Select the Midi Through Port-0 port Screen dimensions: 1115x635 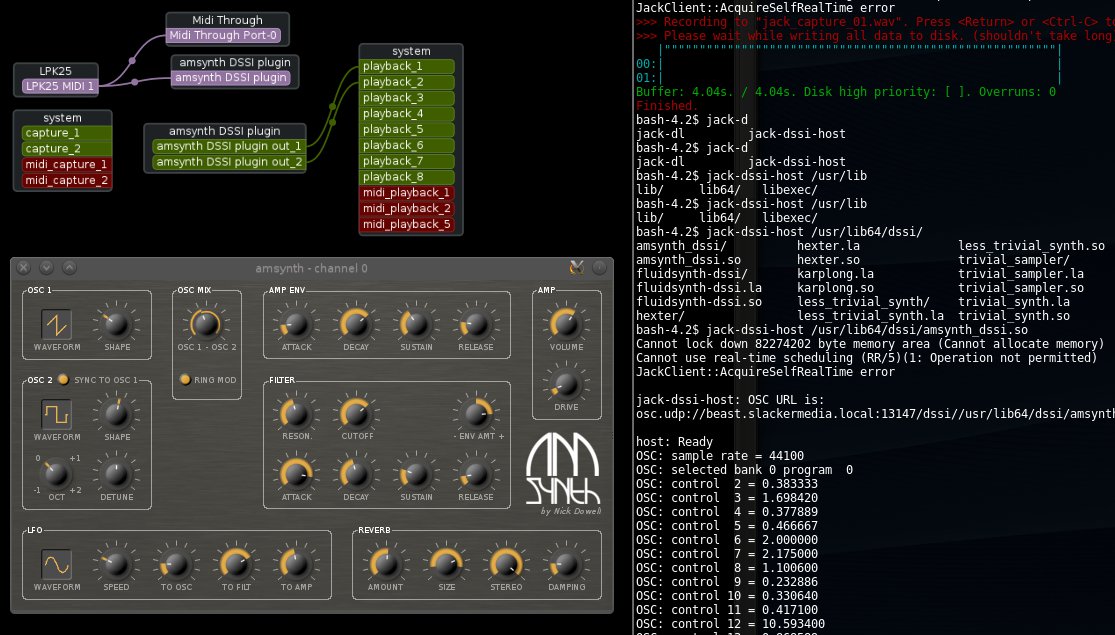point(225,35)
